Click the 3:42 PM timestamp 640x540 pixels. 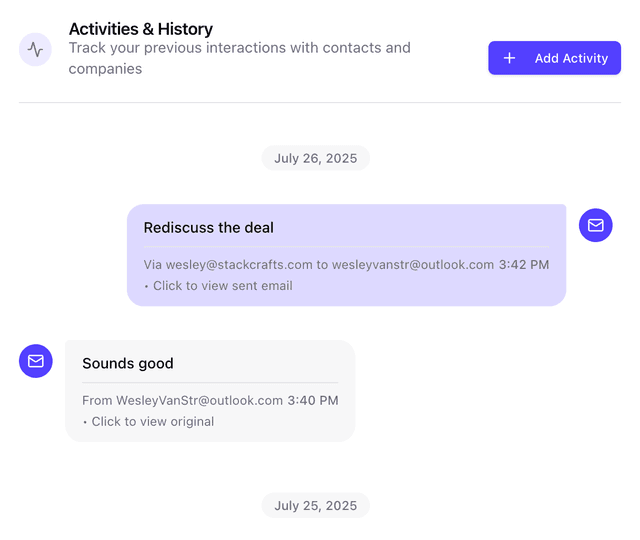524,265
